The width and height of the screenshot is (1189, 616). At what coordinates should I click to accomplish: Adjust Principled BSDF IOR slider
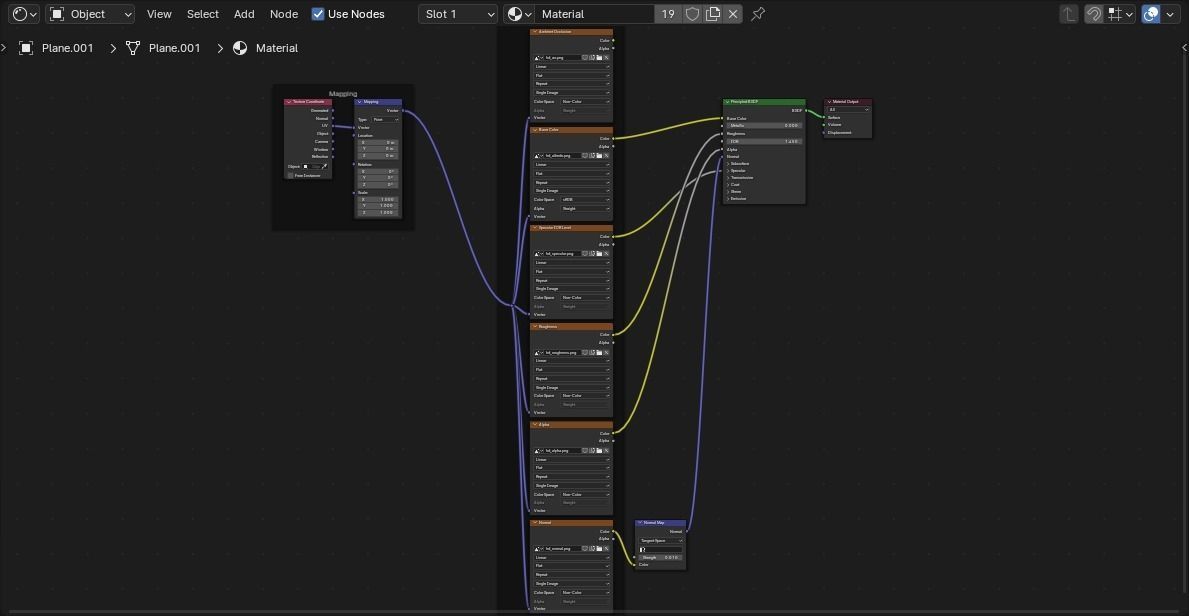click(764, 141)
